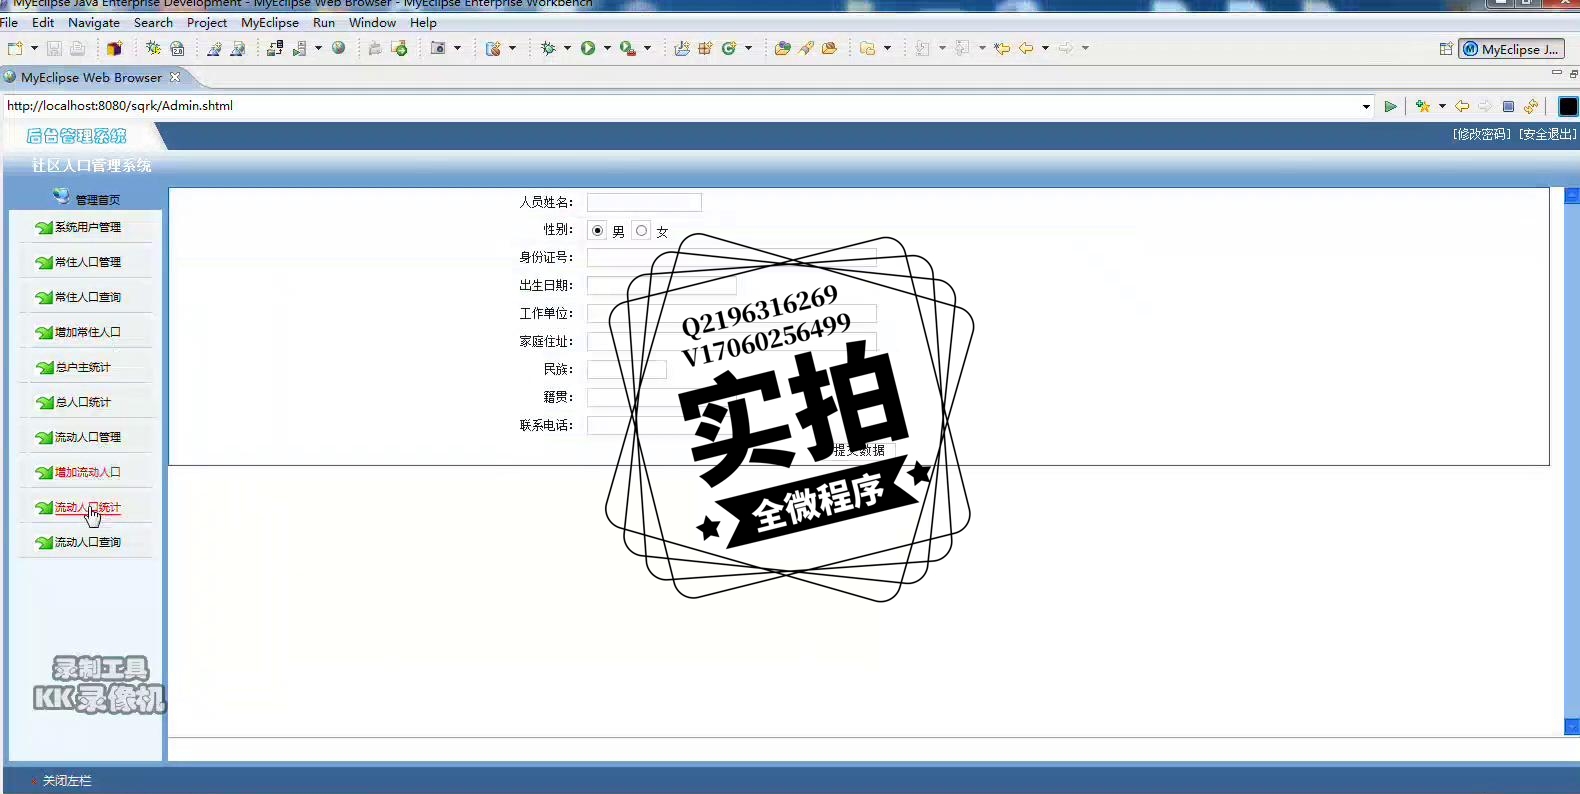This screenshot has width=1580, height=794.
Task: Click the Run external tools icon
Action: click(628, 48)
